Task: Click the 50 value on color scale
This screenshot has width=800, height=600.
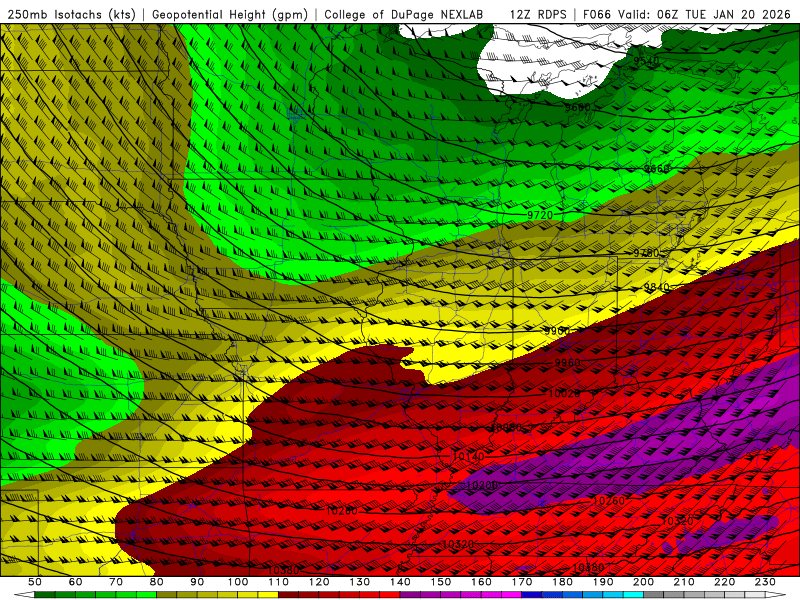Action: [x=35, y=582]
